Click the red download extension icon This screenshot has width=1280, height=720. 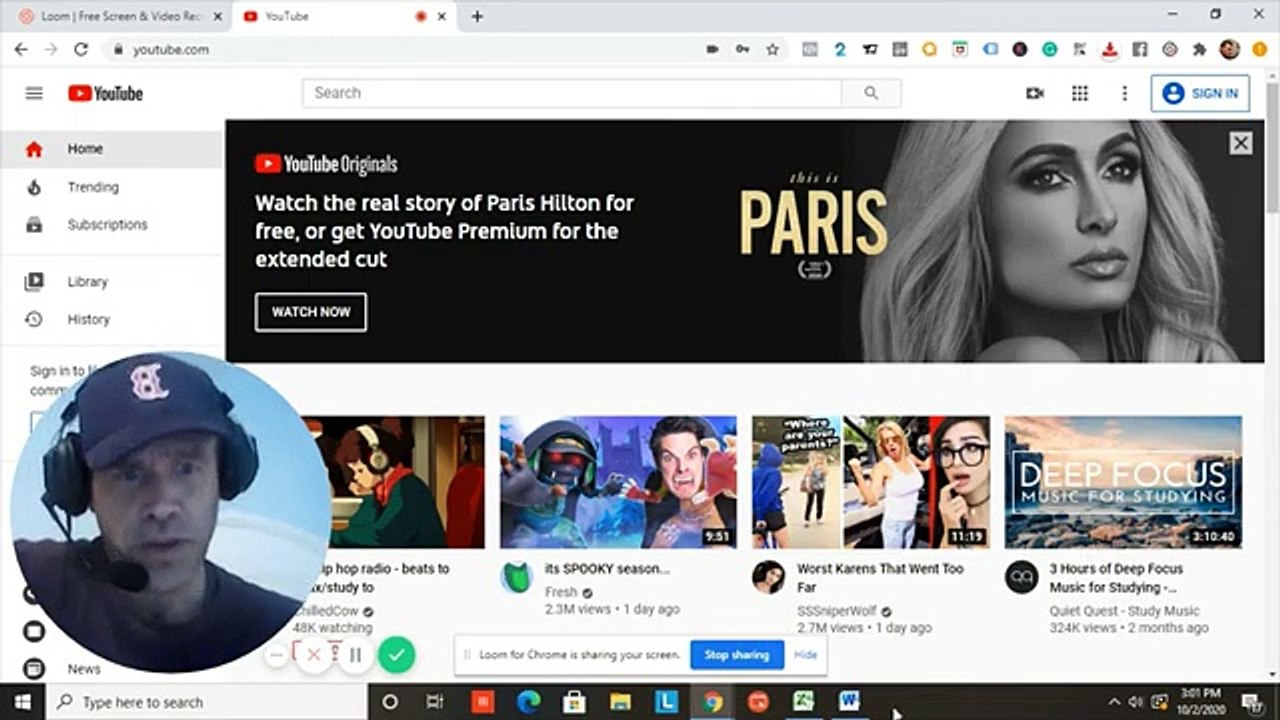(1109, 49)
